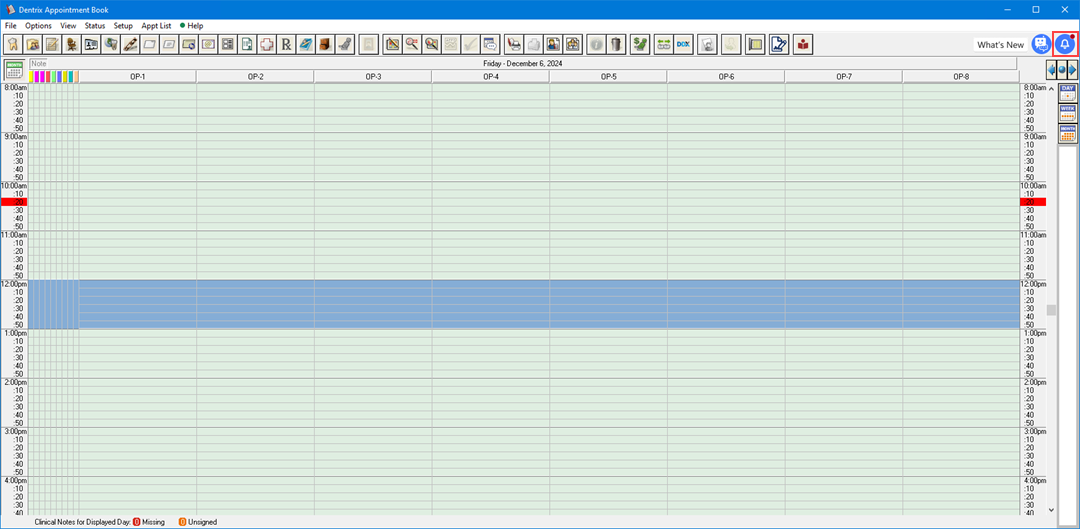Switch to Month view

(1068, 133)
